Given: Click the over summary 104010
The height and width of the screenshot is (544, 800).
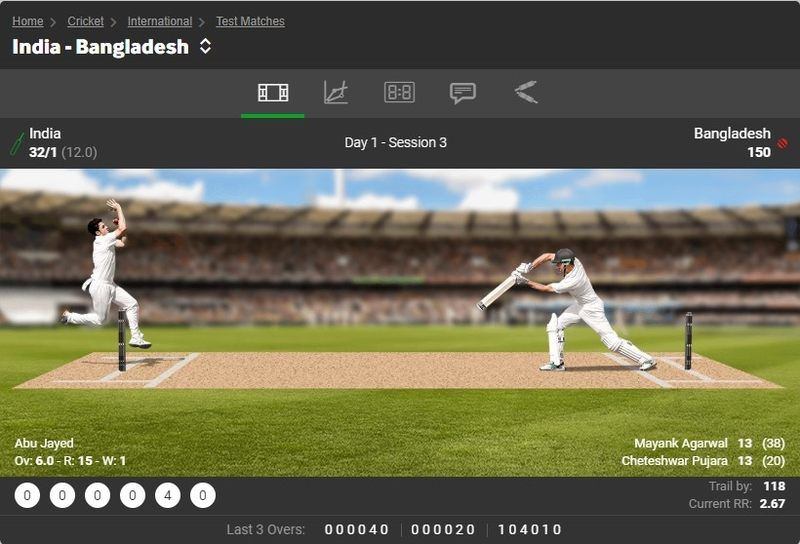Looking at the screenshot, I should [x=530, y=530].
